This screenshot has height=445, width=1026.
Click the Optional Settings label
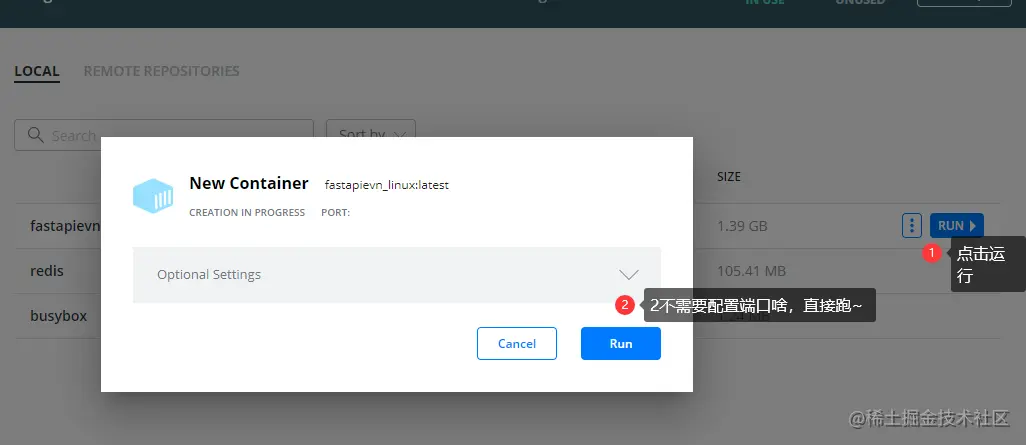[x=209, y=274]
